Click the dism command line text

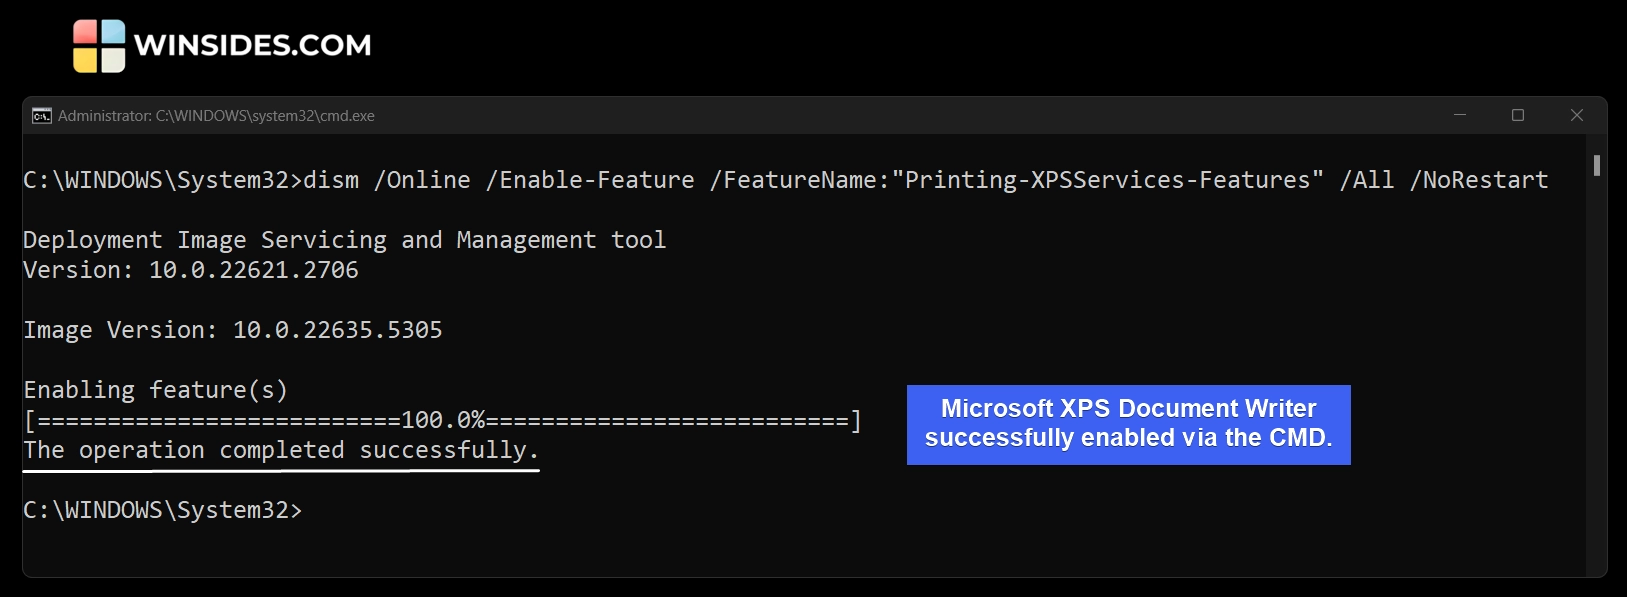coord(330,180)
